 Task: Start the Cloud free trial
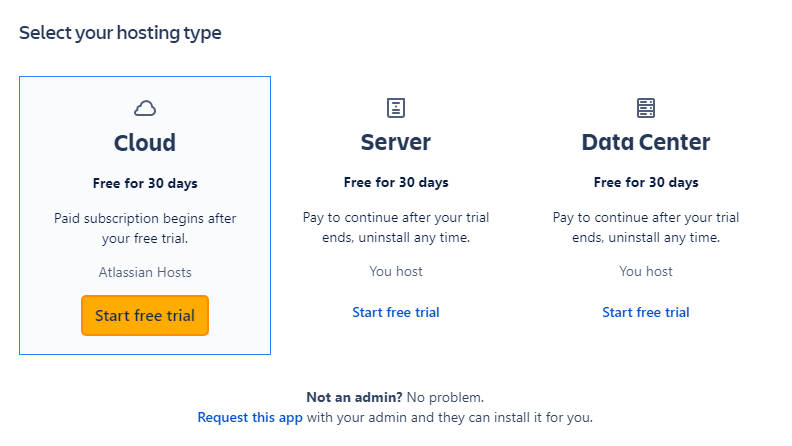tap(145, 315)
